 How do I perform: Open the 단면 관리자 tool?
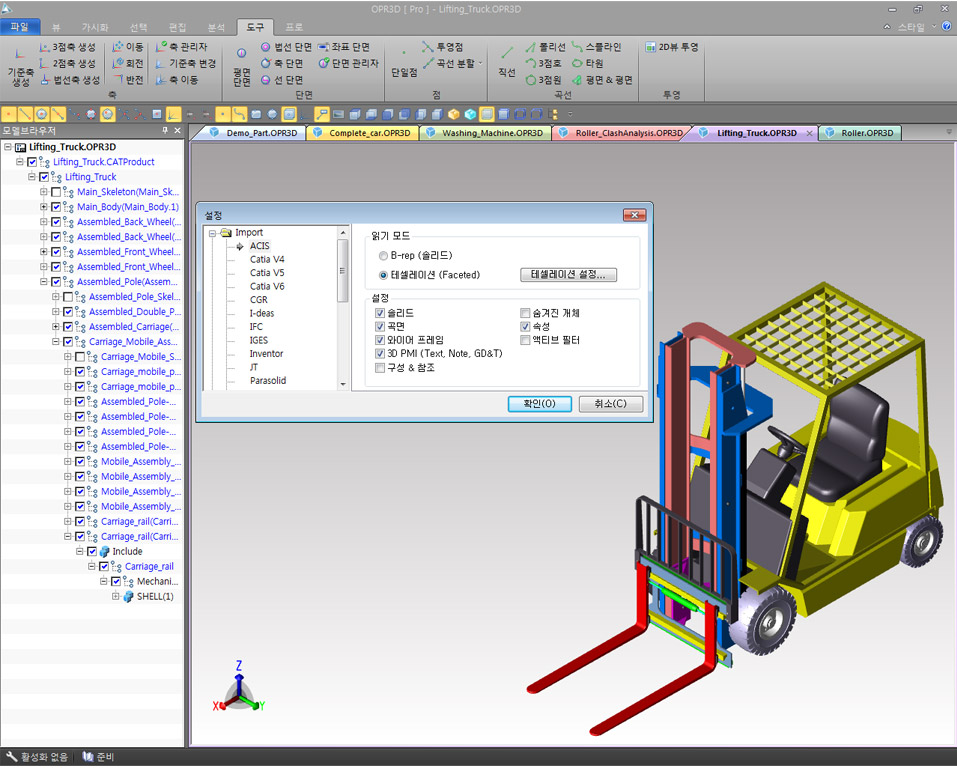coord(348,63)
